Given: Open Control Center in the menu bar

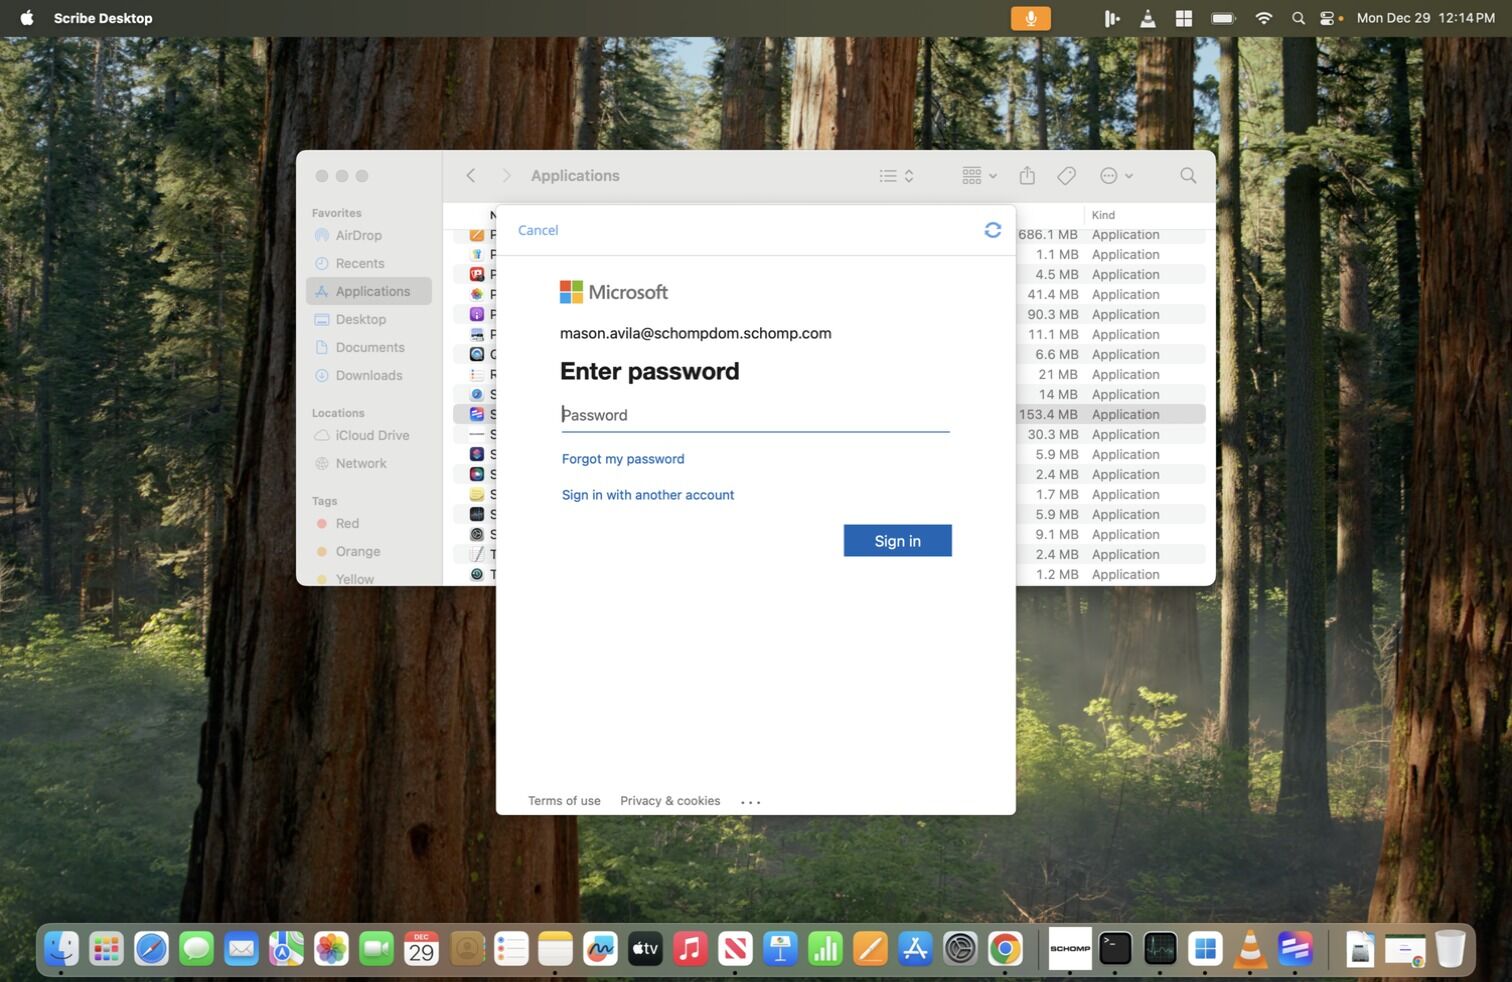Looking at the screenshot, I should tap(1327, 18).
